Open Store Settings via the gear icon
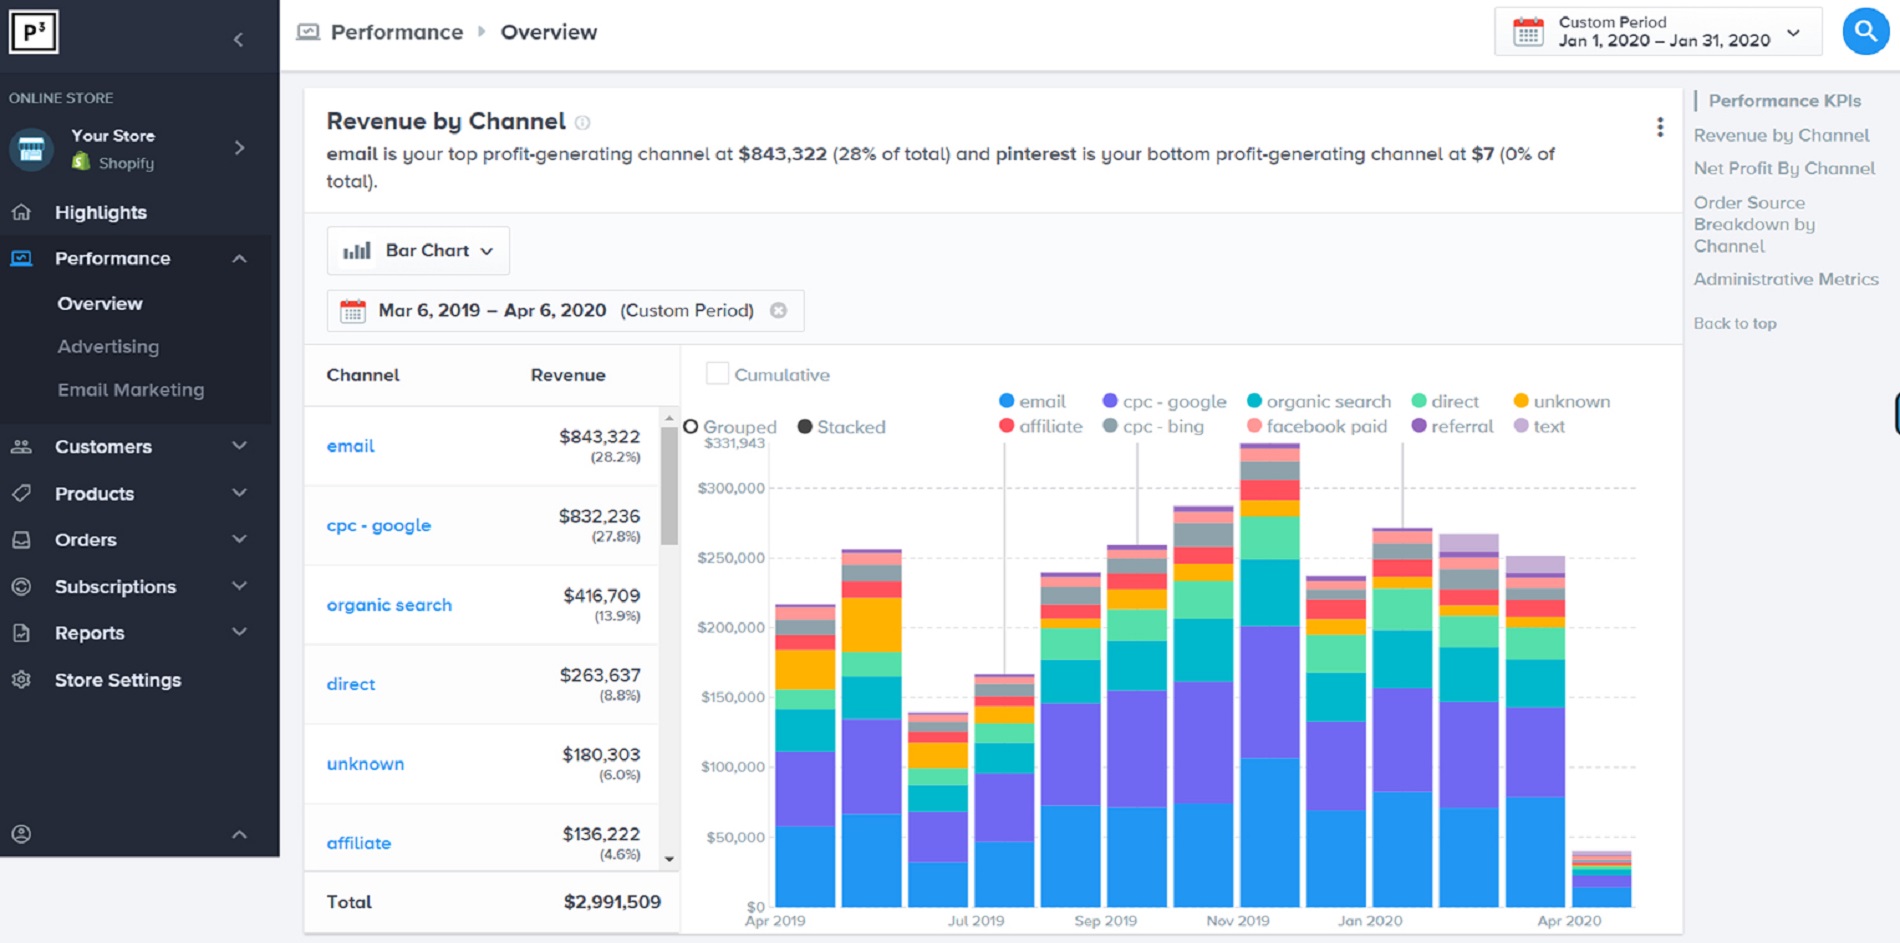 click(21, 680)
